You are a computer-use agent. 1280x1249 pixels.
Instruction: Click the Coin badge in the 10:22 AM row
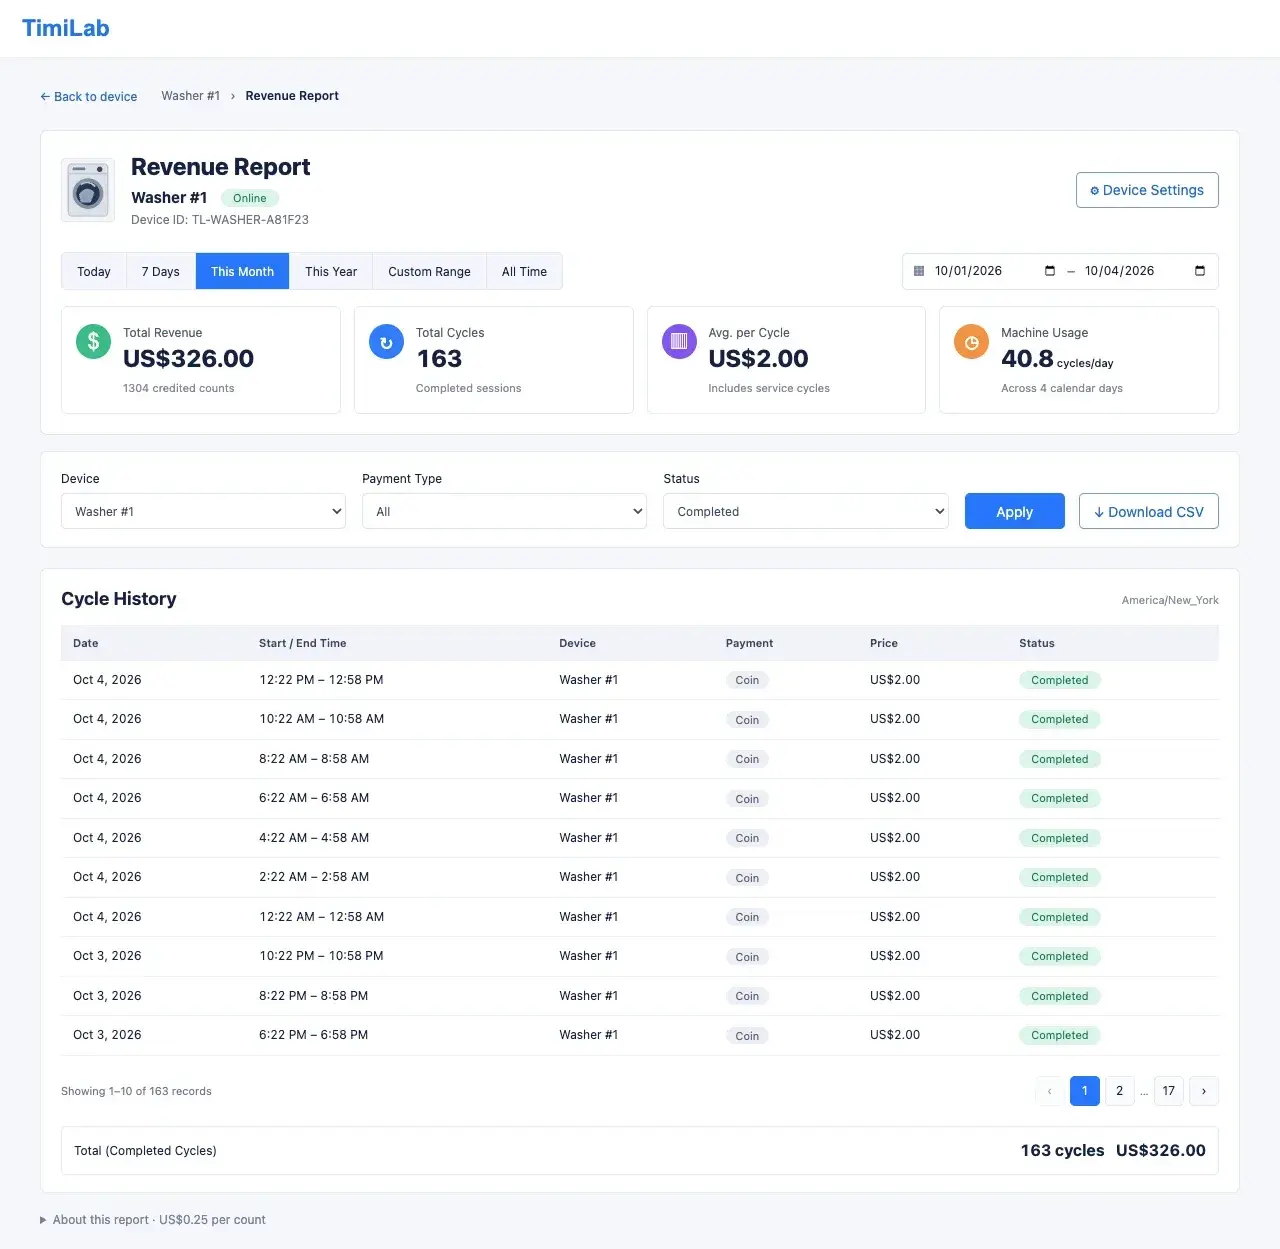(747, 720)
